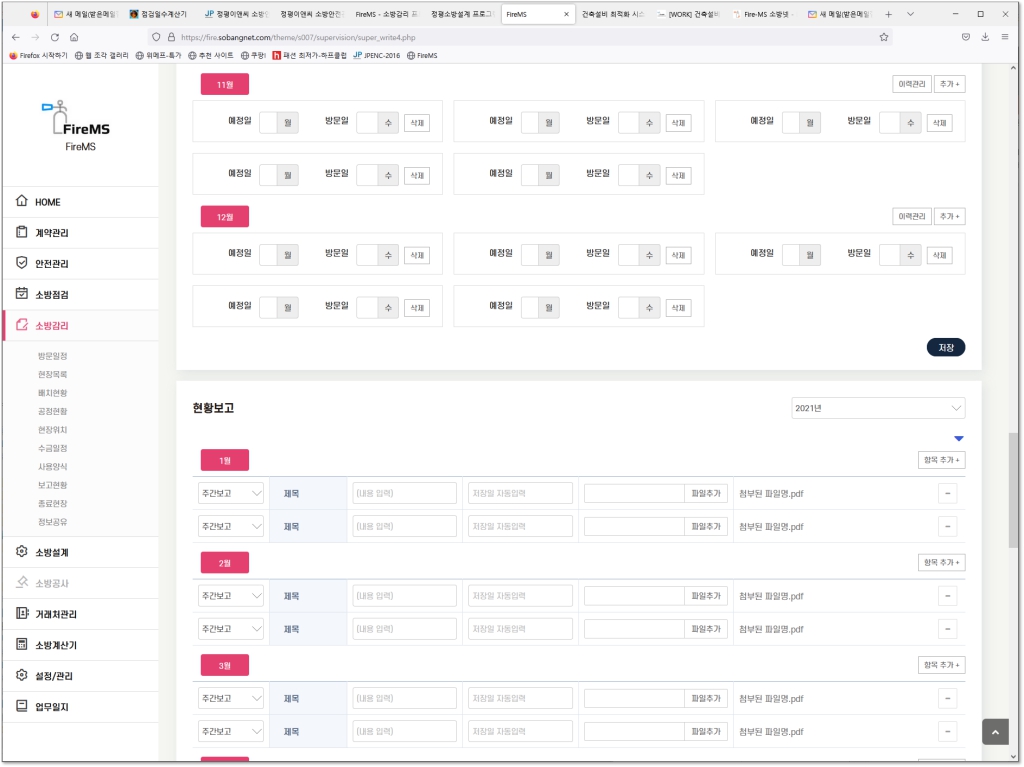Bookmark this page with the star icon
1024x767 pixels.
point(884,36)
